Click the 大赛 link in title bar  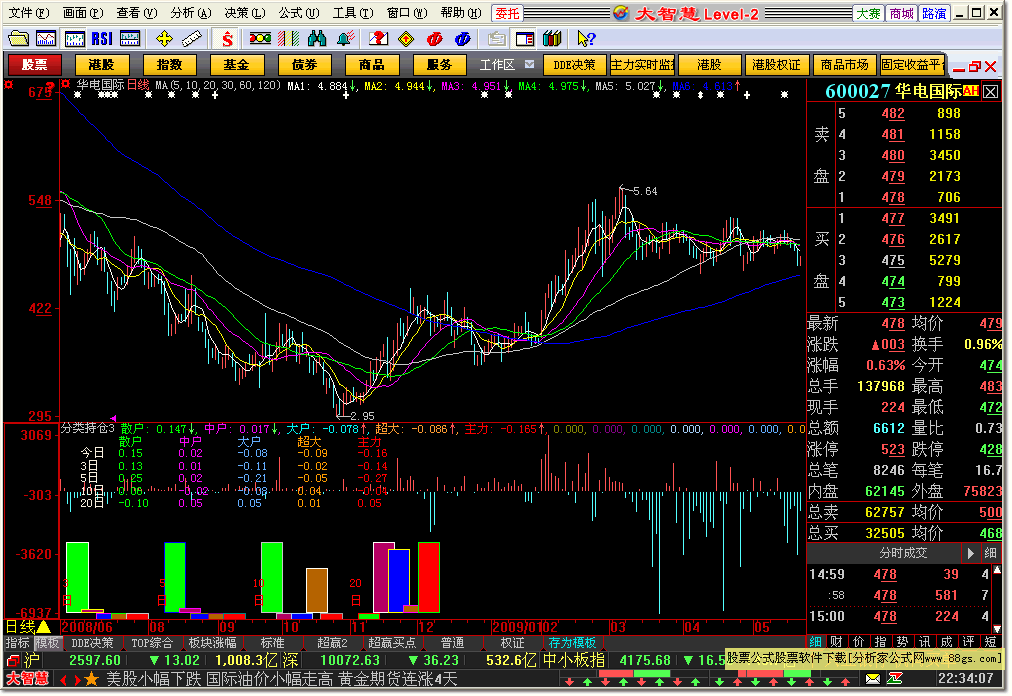[x=869, y=14]
